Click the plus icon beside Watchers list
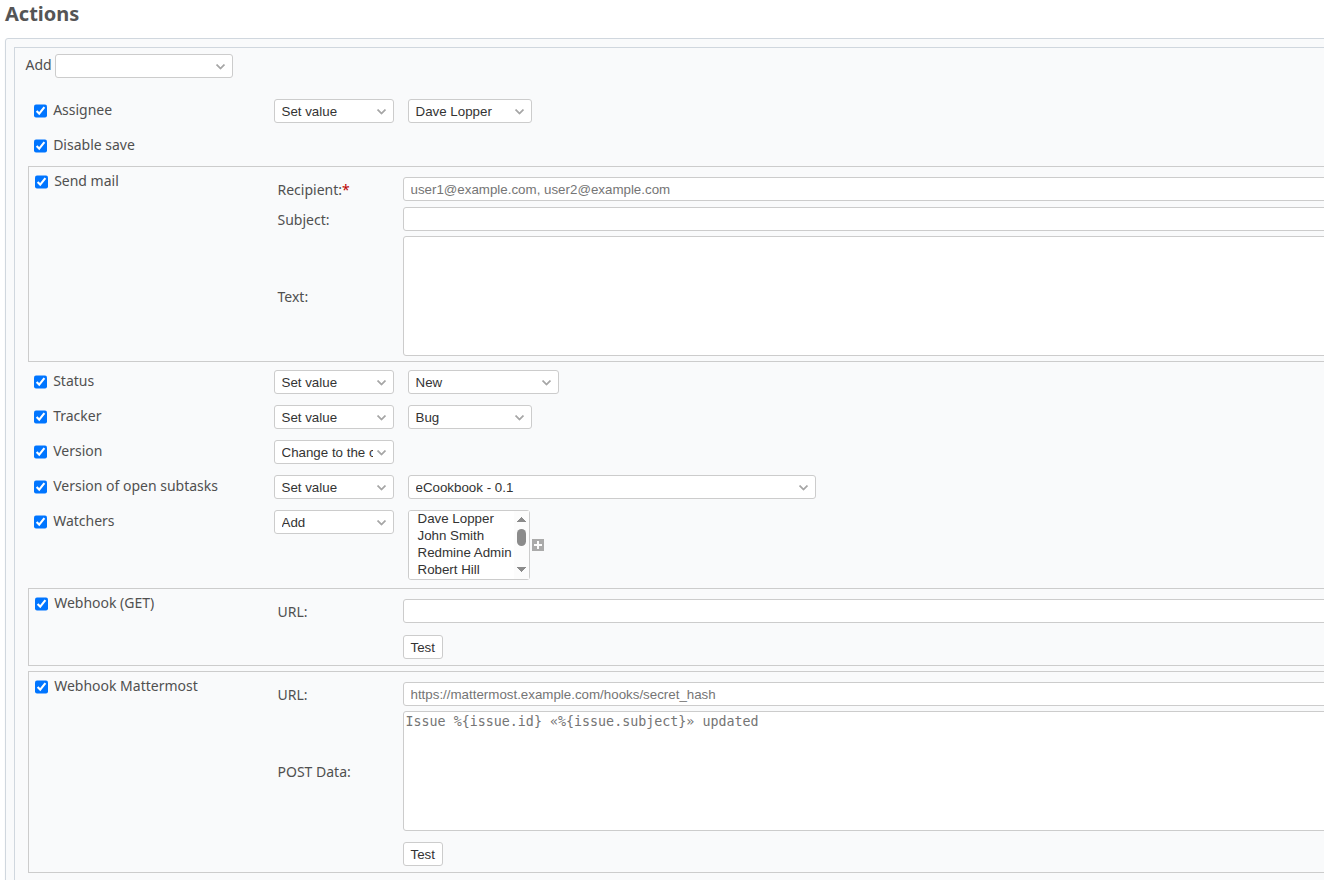This screenshot has width=1324, height=880. tap(538, 545)
